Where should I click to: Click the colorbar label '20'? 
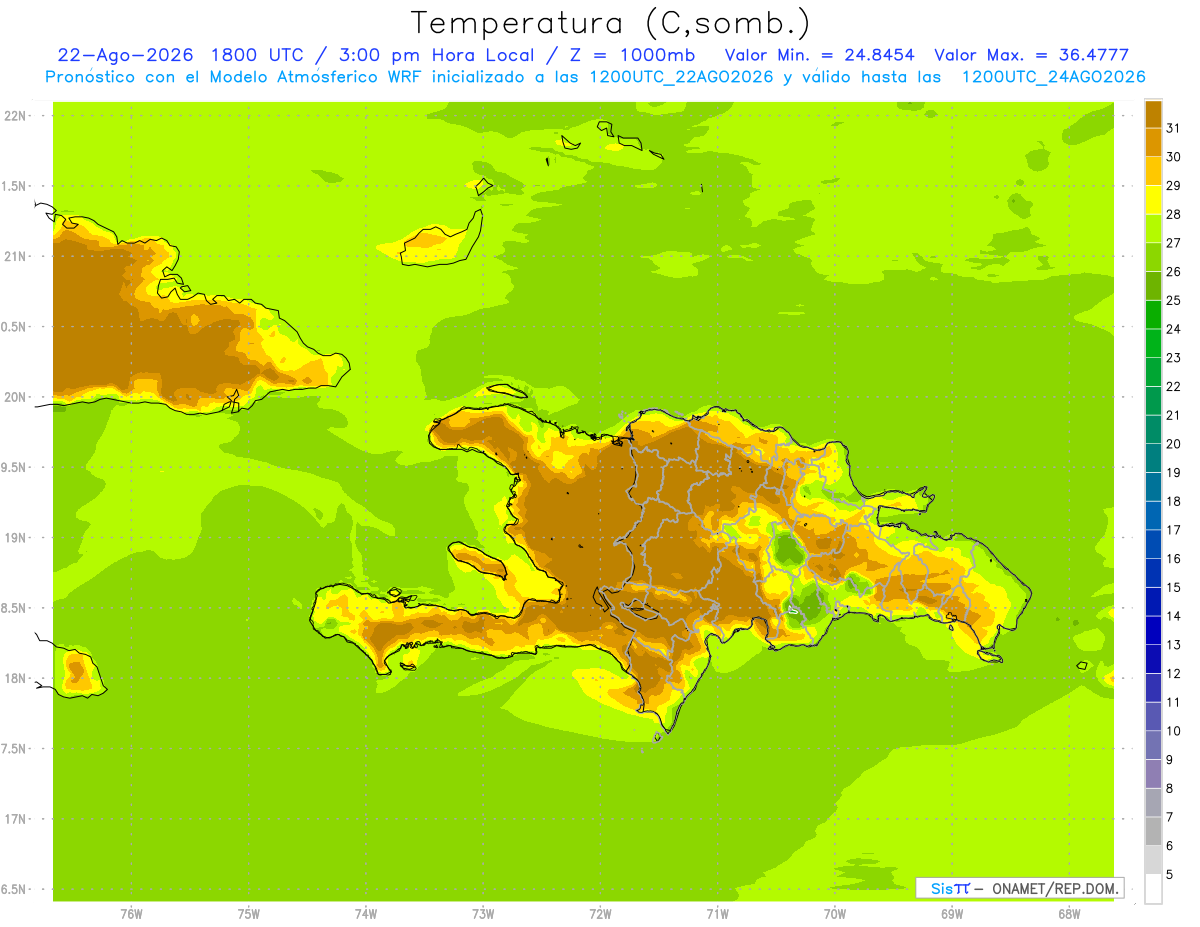coord(1174,444)
